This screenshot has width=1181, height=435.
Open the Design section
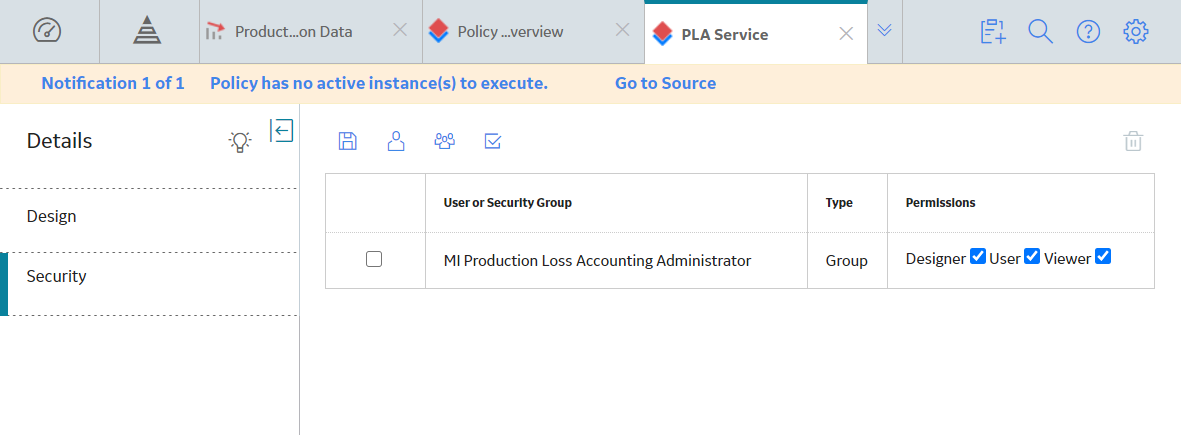[150, 217]
